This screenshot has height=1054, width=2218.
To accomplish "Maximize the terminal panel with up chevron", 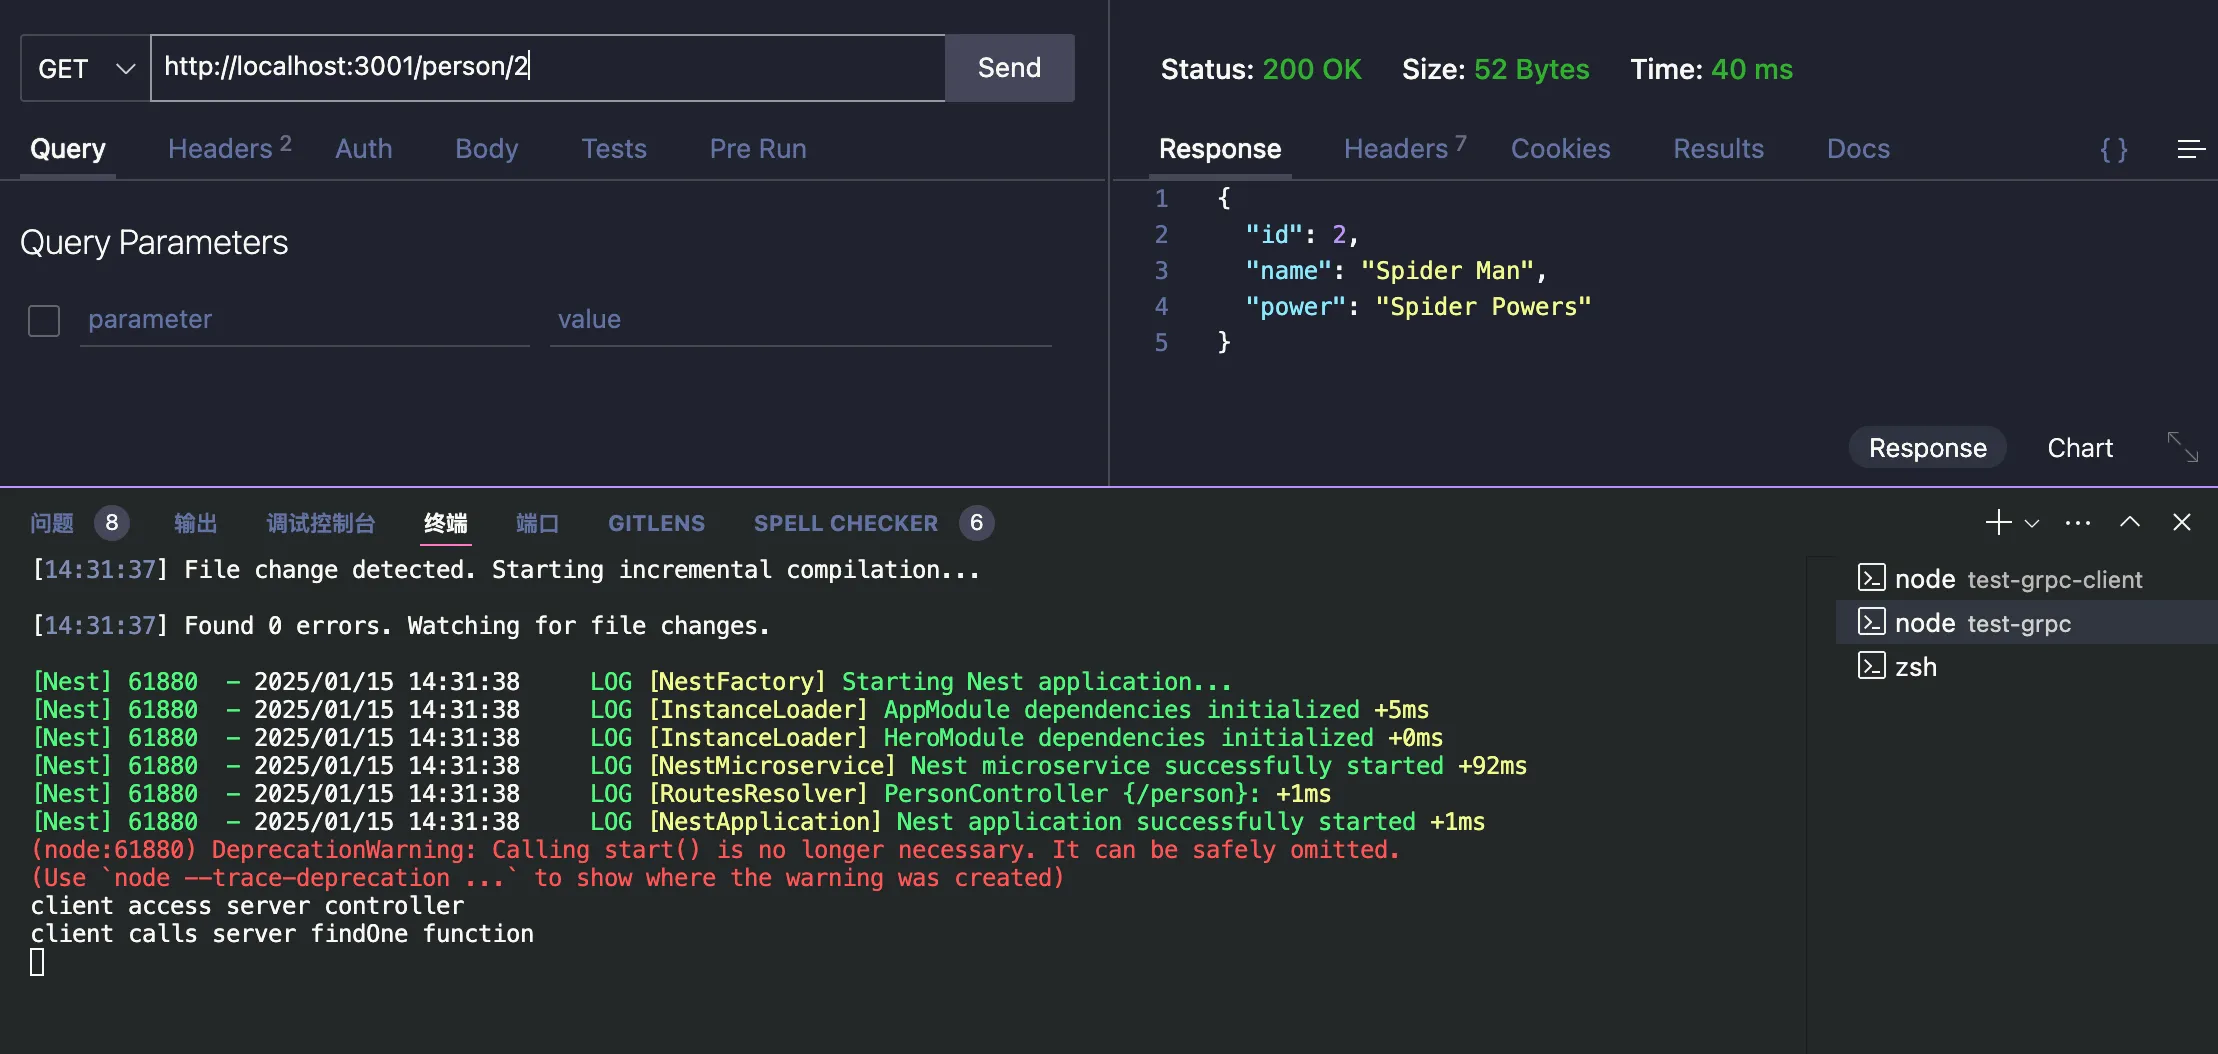I will point(2129,522).
